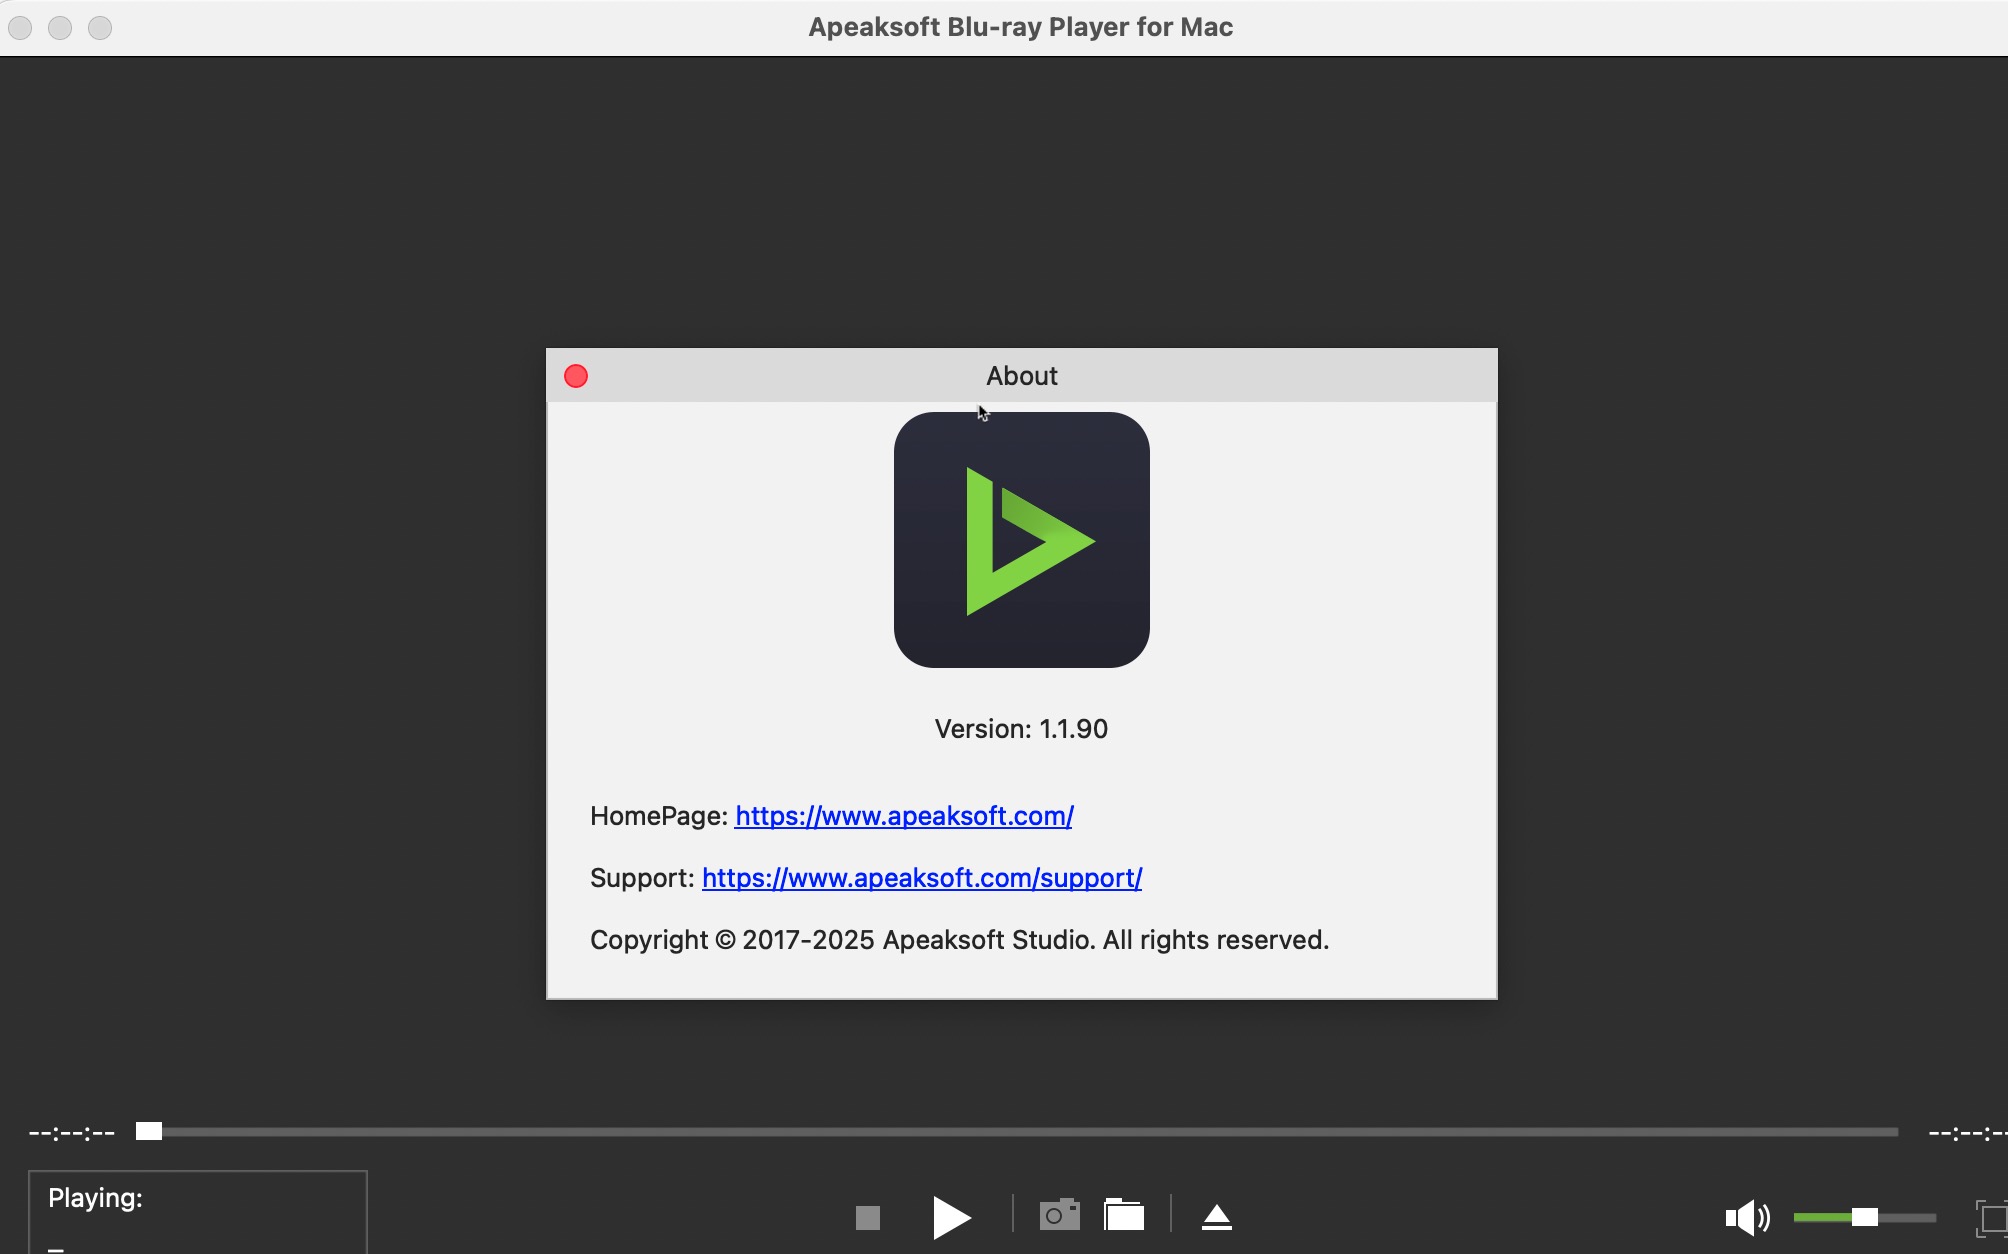
Task: Click the "HomePage:" label
Action: (659, 816)
